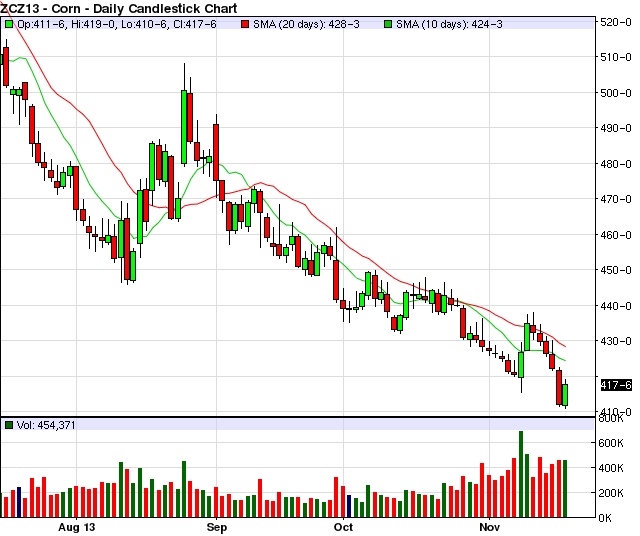
Task: Click the tall green candlestick peaking near 508 in late August
Action: point(184,127)
